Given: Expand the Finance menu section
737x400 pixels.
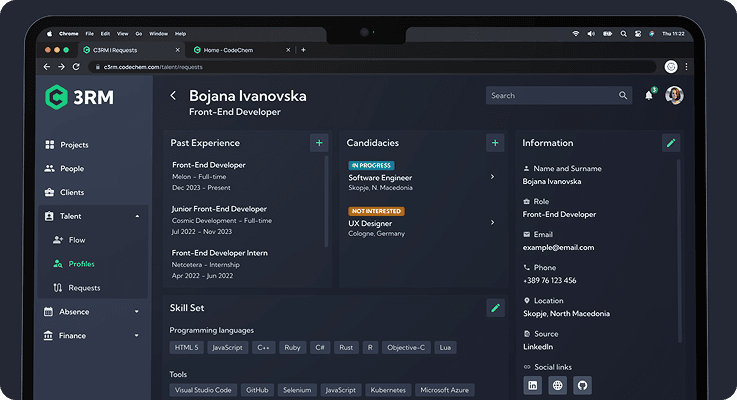Looking at the screenshot, I should pos(137,336).
